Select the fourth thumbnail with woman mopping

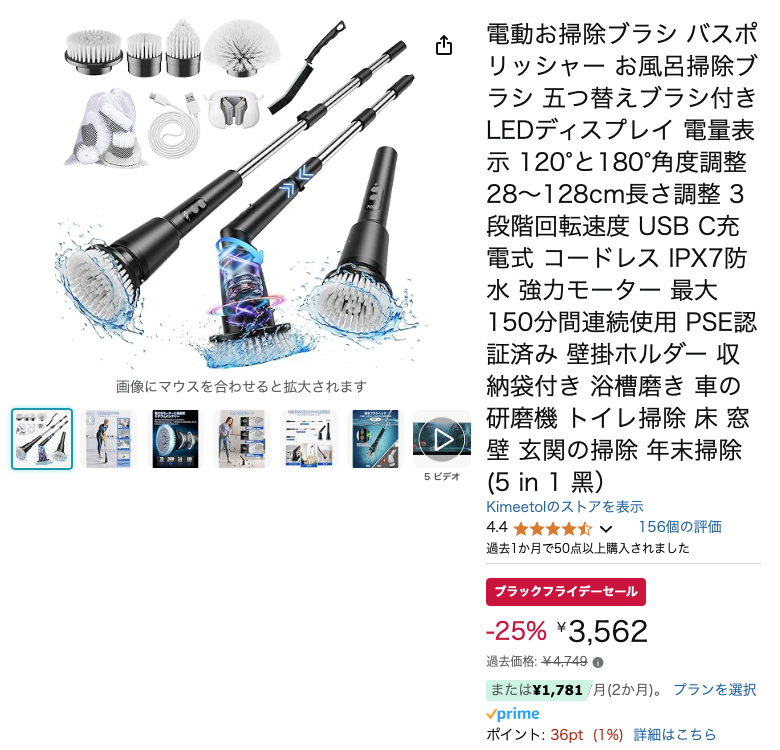pos(242,439)
